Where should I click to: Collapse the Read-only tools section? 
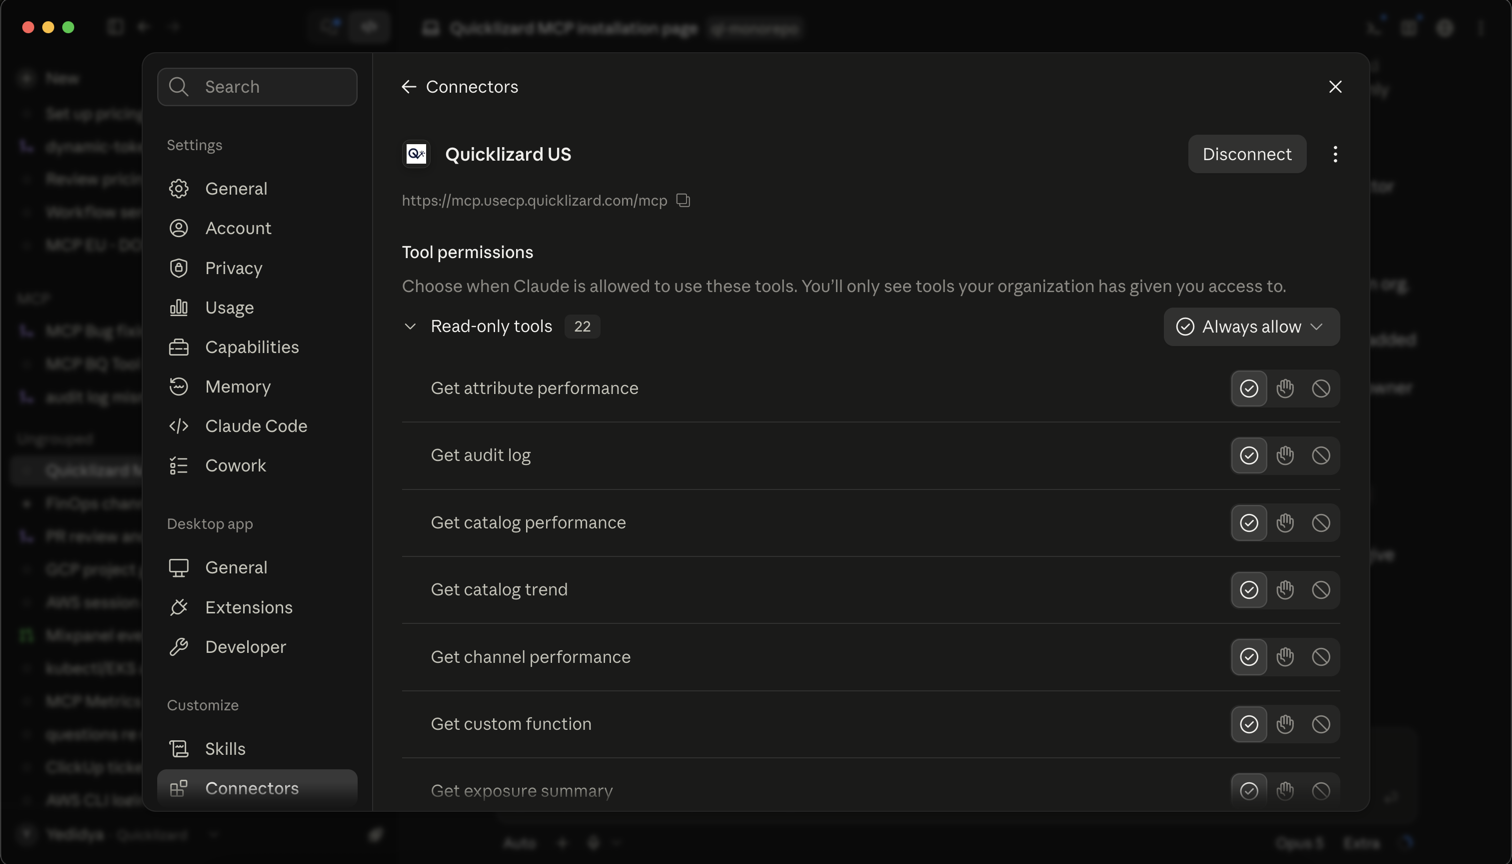click(x=410, y=327)
